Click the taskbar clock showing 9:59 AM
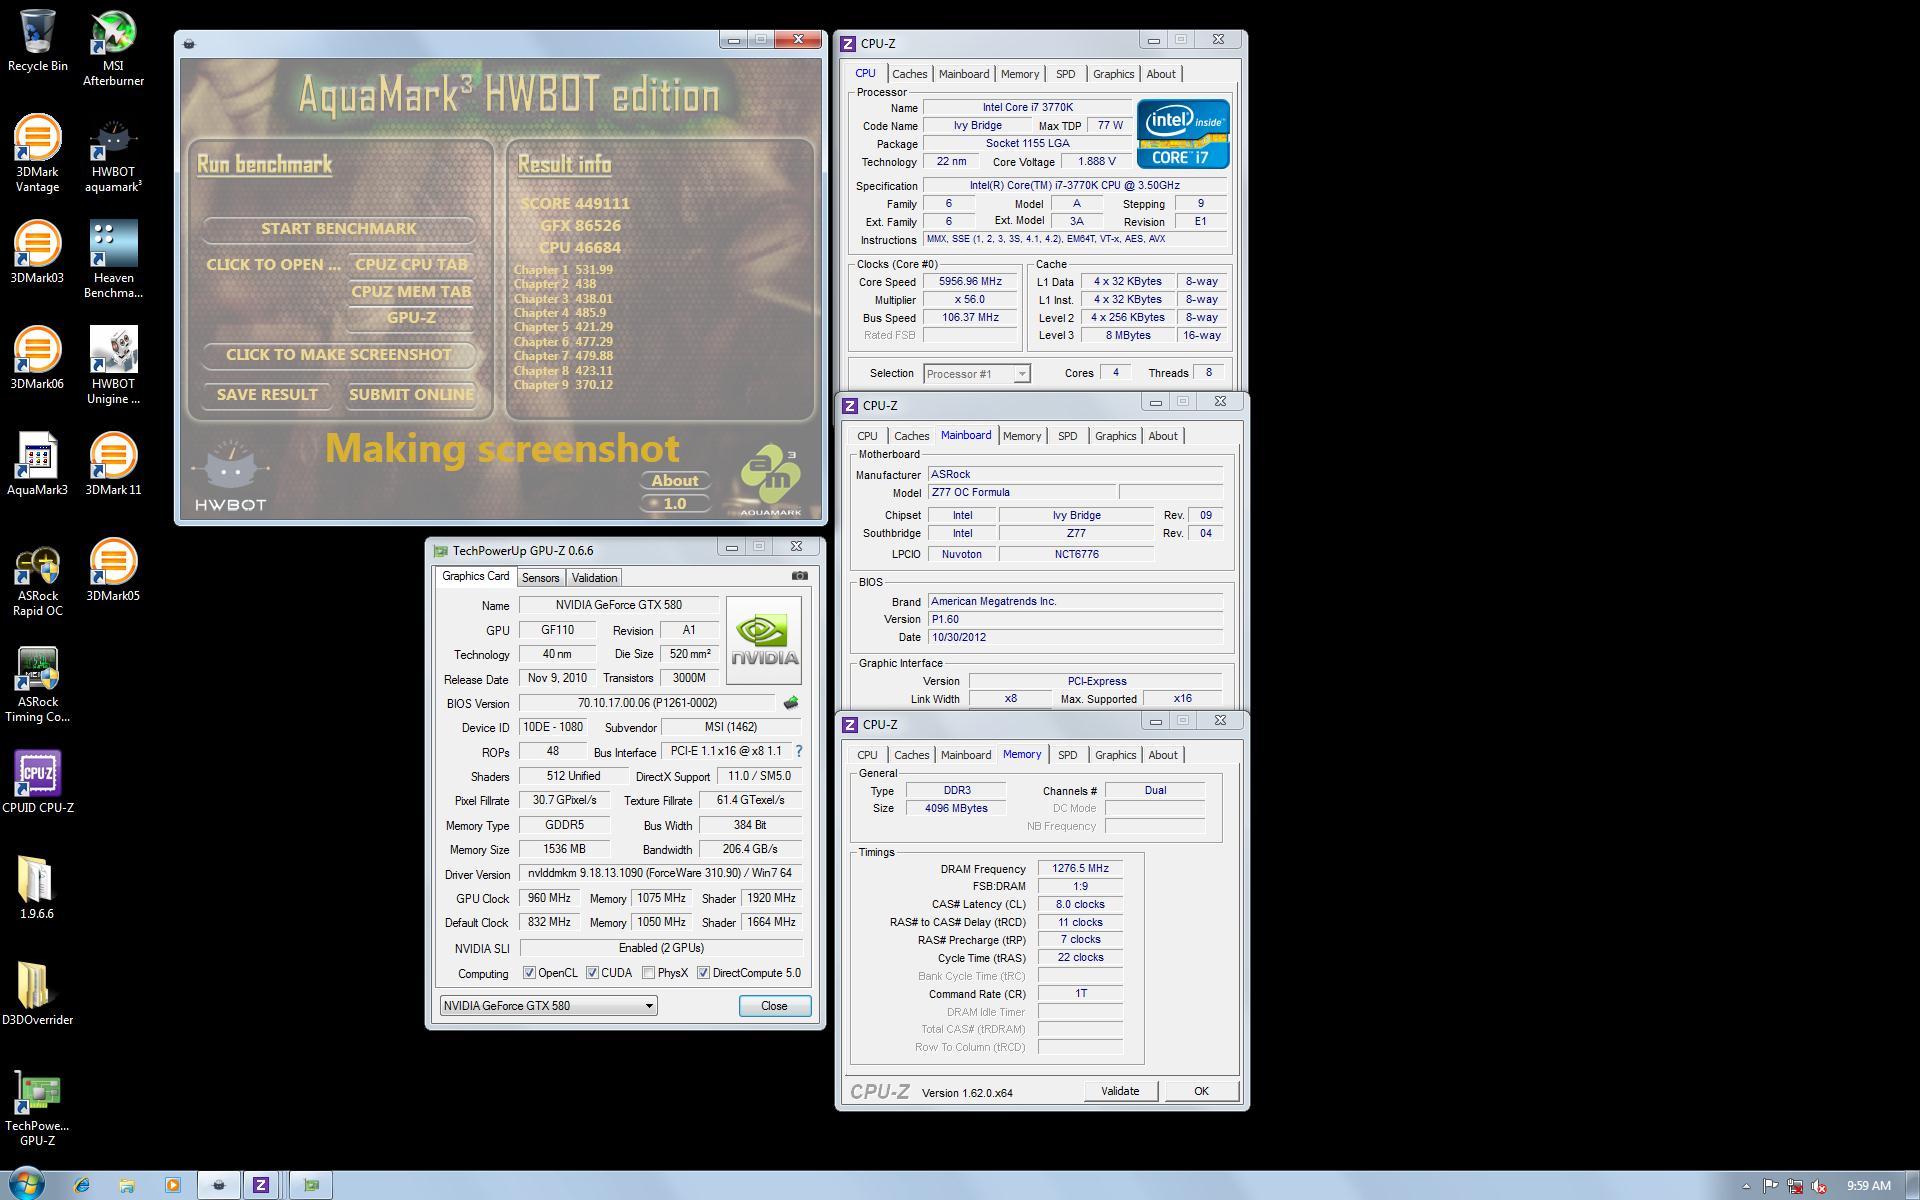 (1868, 1186)
